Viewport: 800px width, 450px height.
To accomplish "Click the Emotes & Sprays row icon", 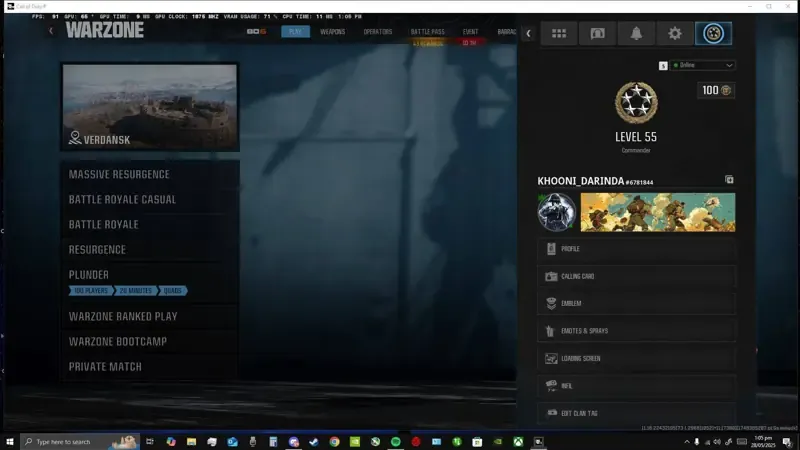I will pyautogui.click(x=550, y=331).
